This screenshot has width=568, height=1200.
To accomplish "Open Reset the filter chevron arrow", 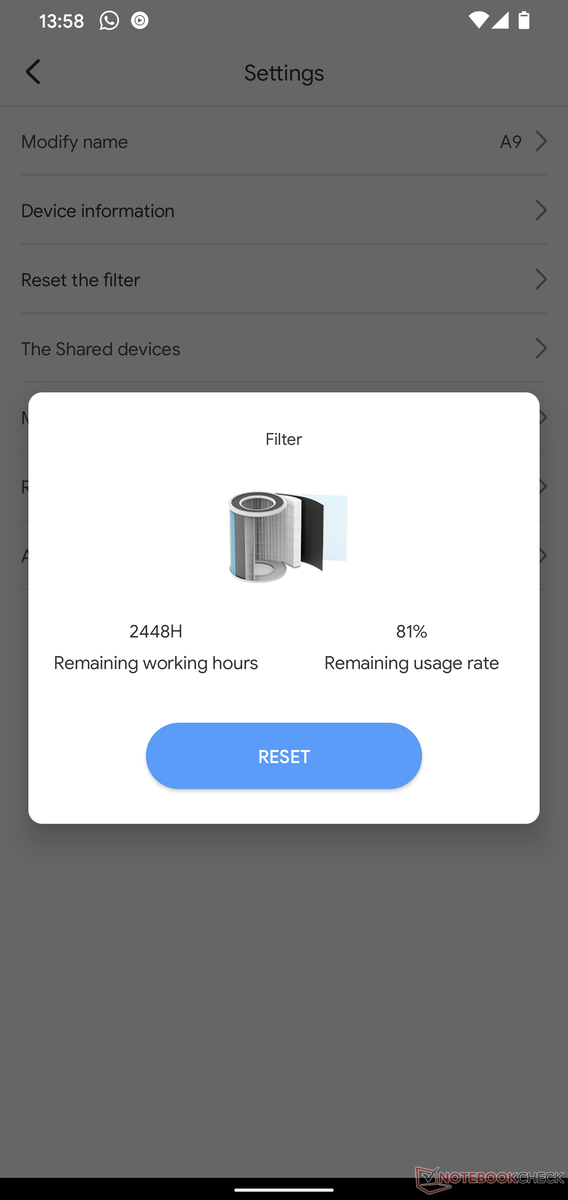I will pos(541,279).
